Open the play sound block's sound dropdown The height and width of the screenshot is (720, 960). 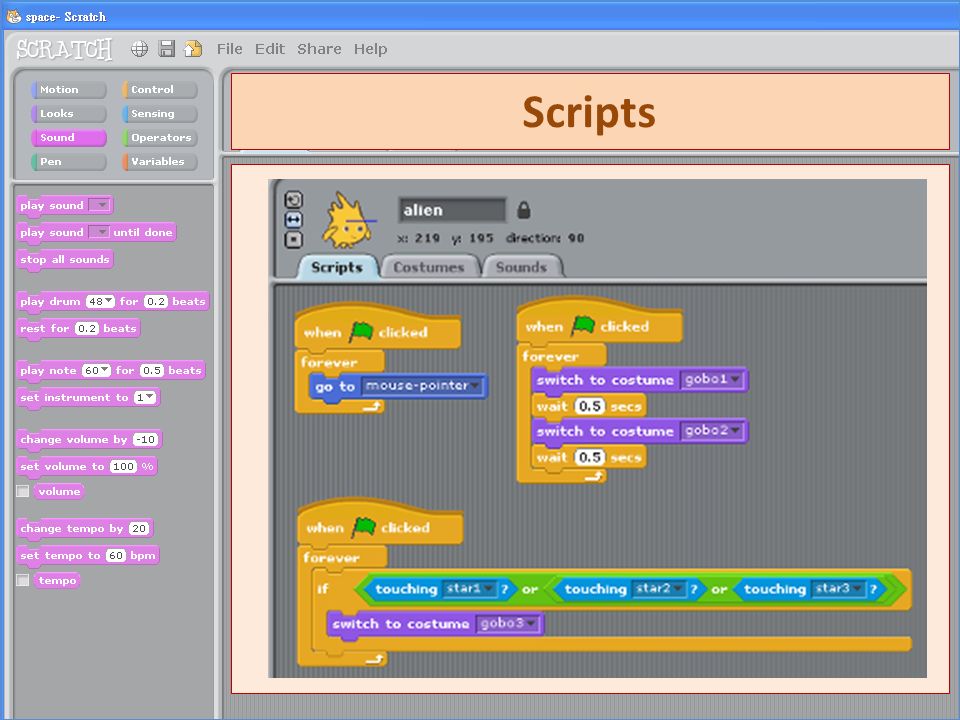[99, 205]
